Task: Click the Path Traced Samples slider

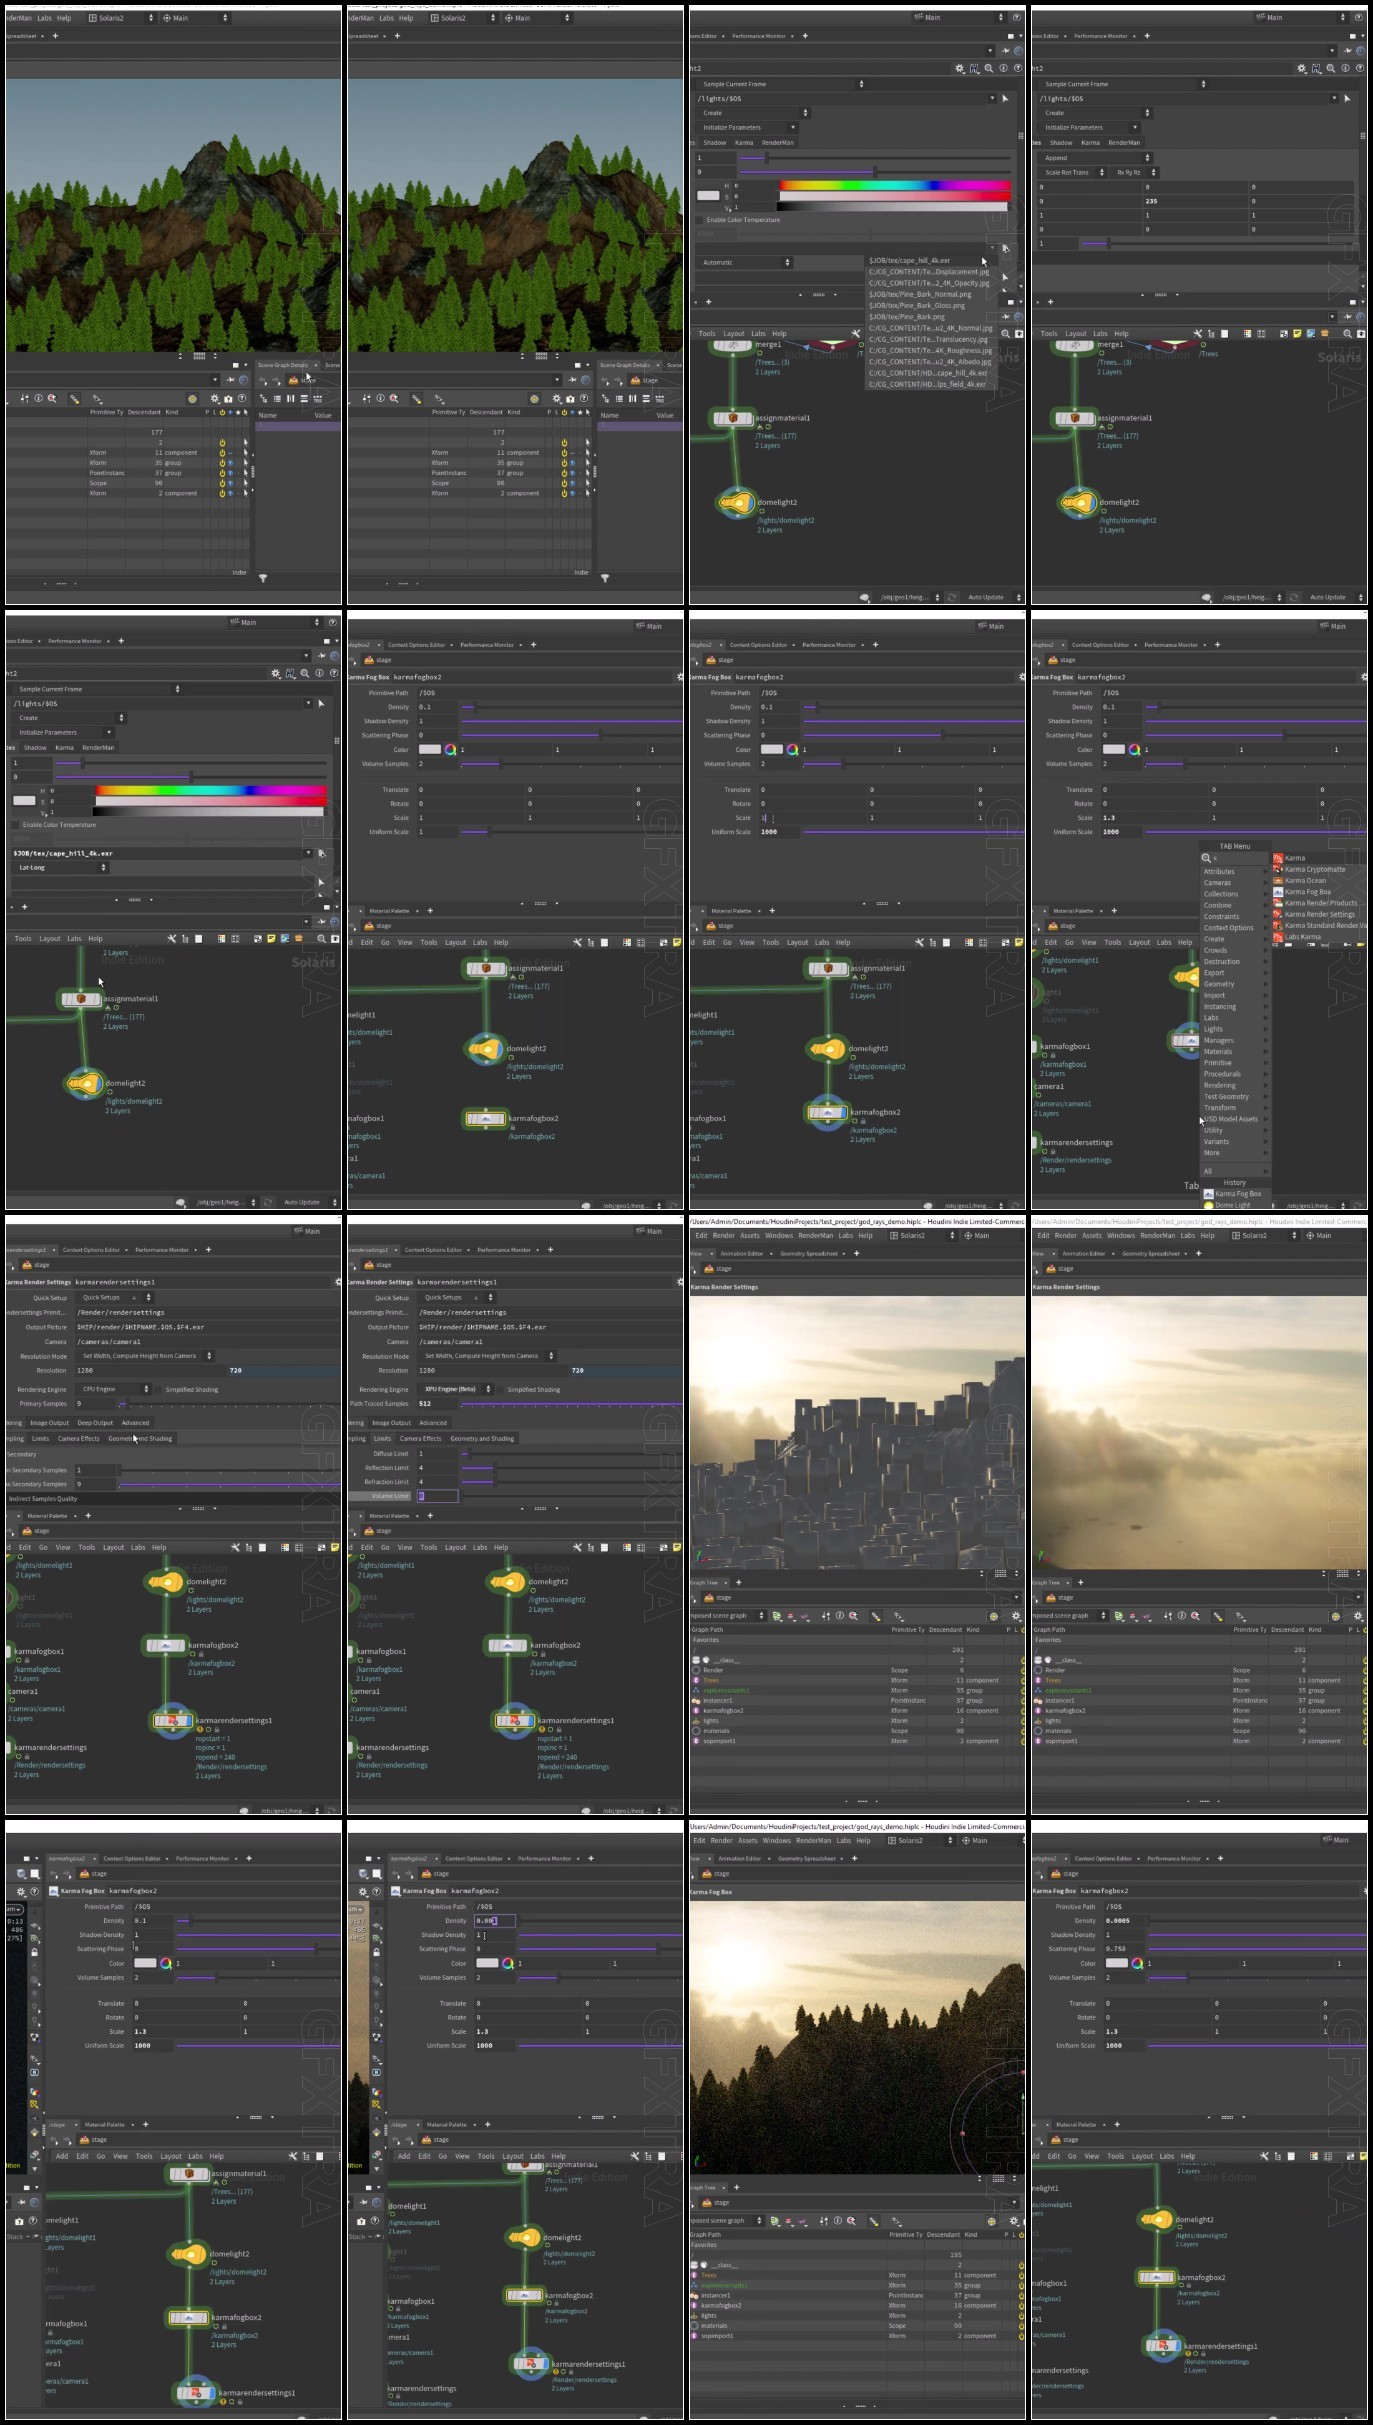Action: click(571, 1404)
